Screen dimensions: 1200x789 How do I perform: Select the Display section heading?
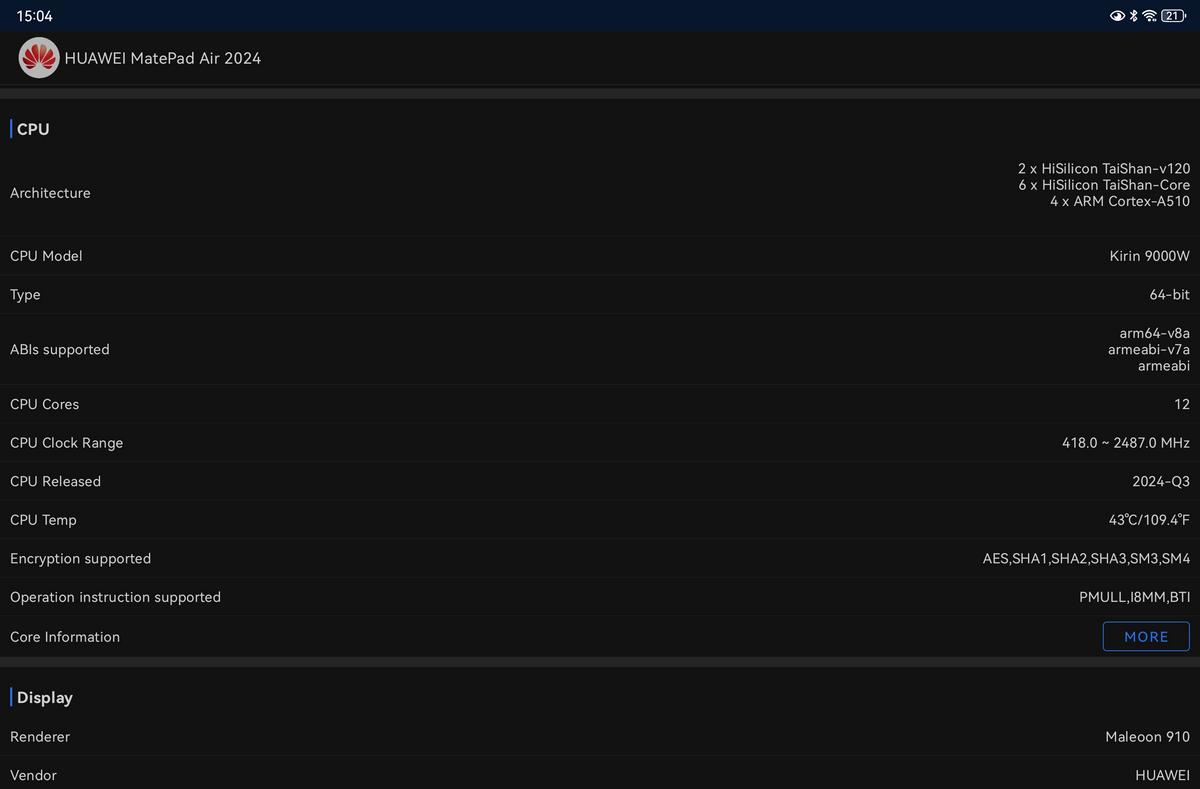click(45, 698)
